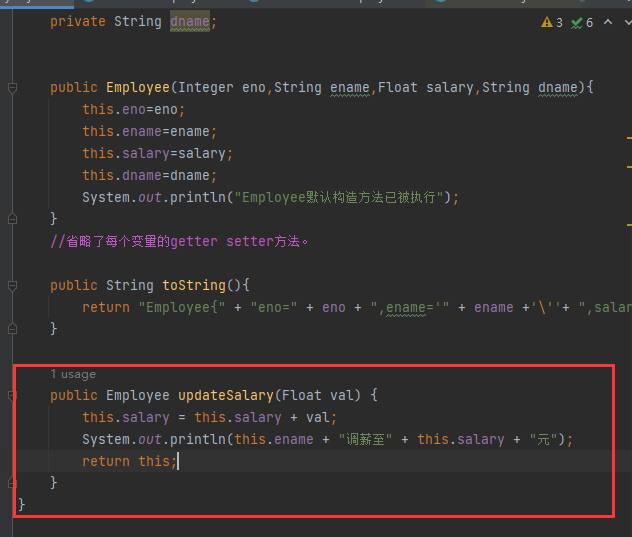Fold the updateSalary method from the gutter
Viewport: 632px width, 537px height.
[12, 395]
